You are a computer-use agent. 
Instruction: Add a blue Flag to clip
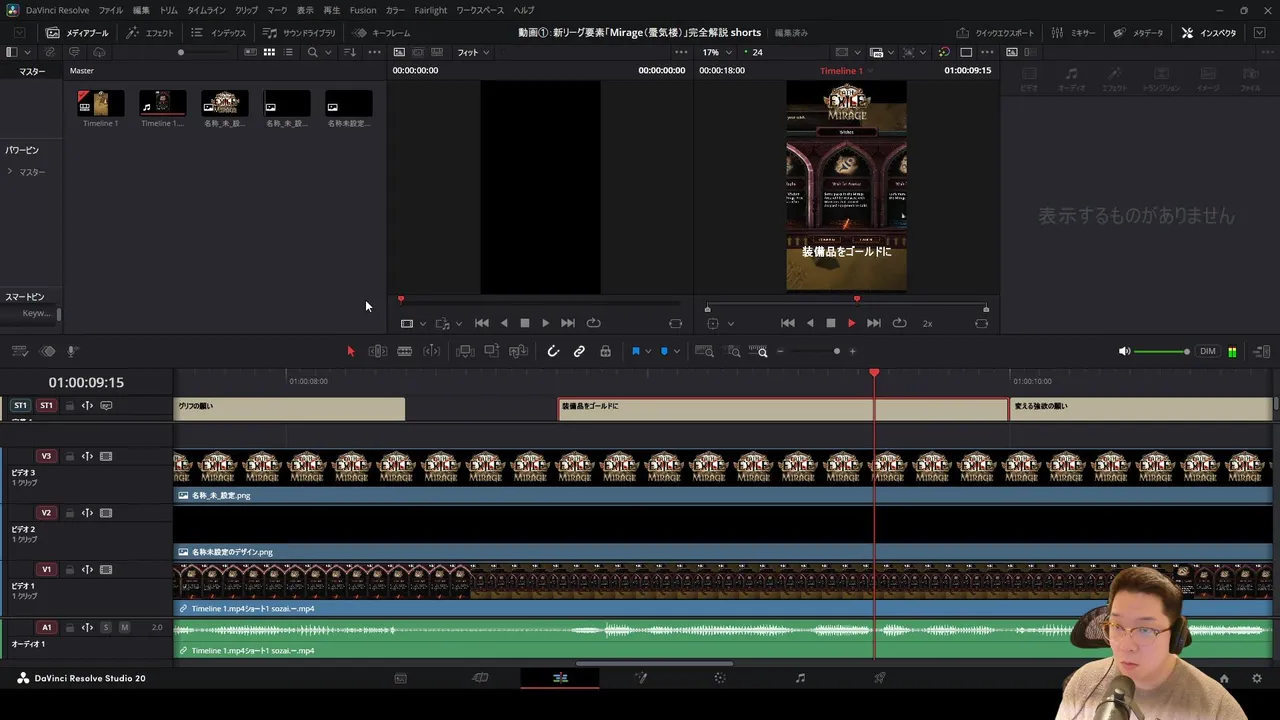coord(635,351)
